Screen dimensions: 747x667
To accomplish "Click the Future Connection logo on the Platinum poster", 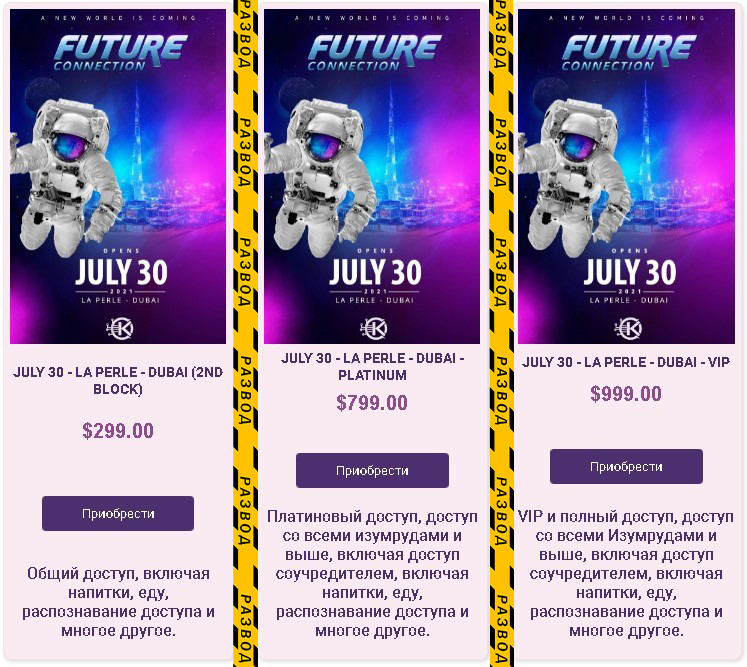I will coord(374,52).
